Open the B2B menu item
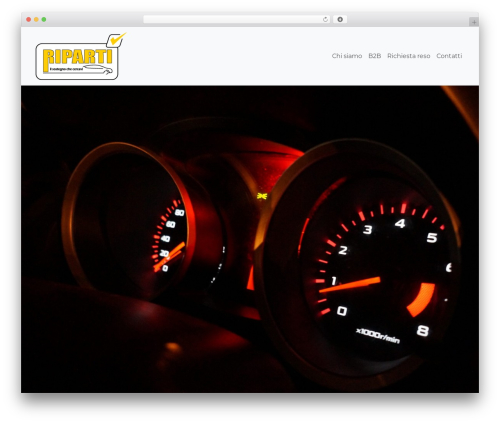The height and width of the screenshot is (423, 500). click(375, 56)
